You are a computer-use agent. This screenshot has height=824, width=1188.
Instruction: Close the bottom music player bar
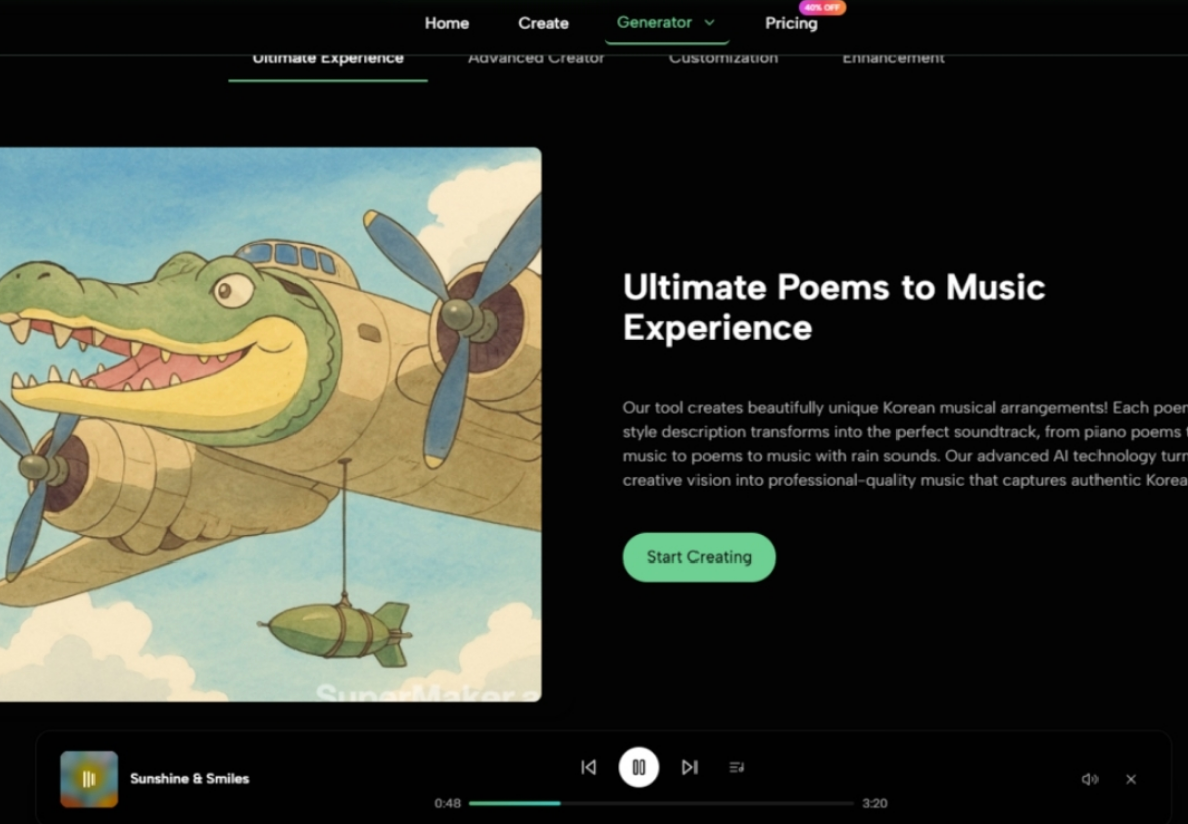1131,779
